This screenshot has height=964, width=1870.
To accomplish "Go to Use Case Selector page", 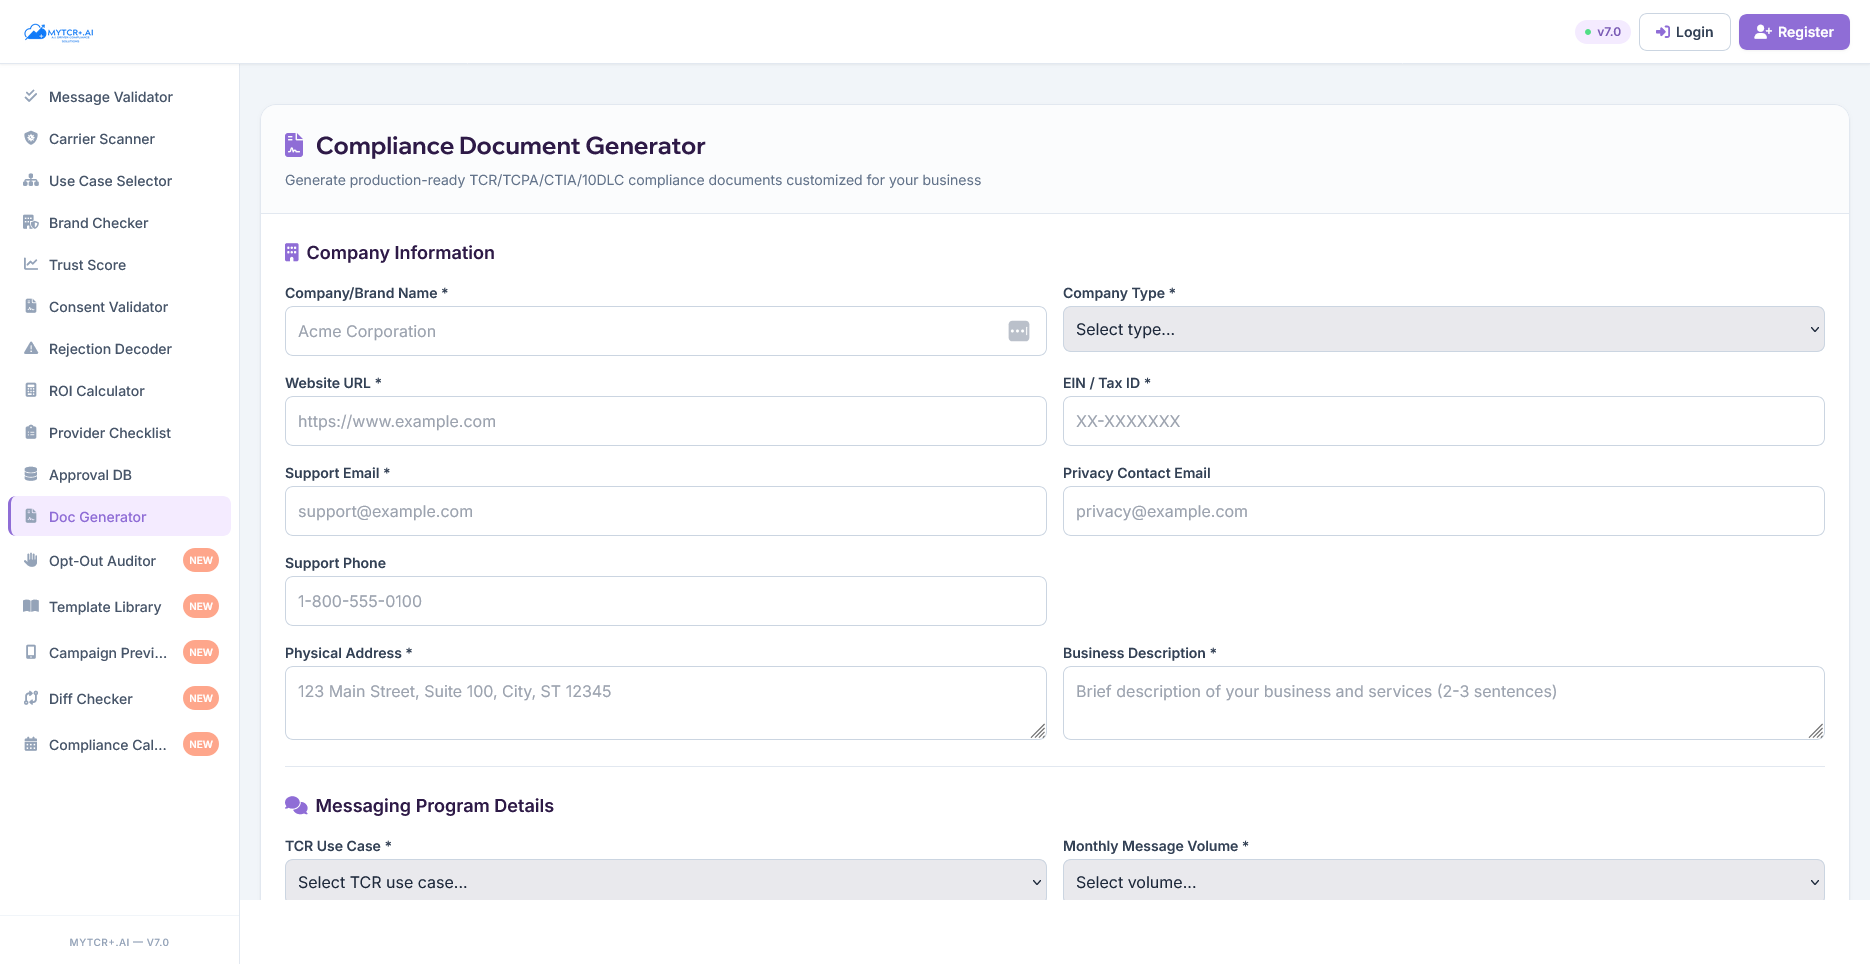I will coord(110,181).
